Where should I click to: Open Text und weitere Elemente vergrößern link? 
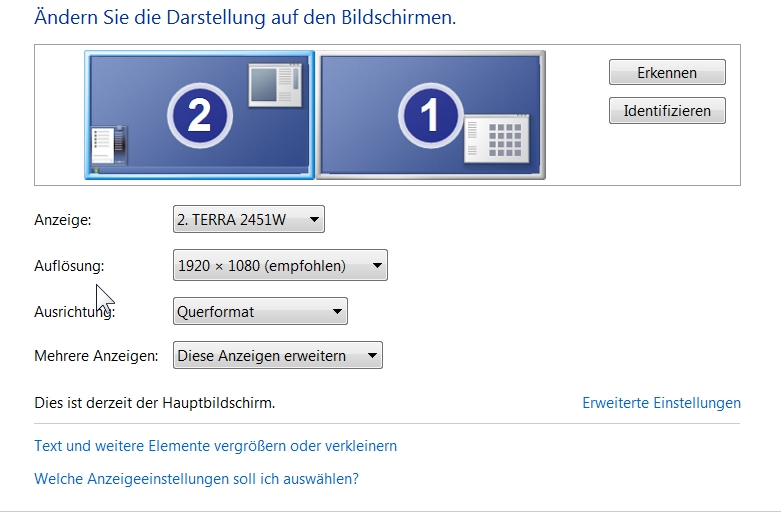point(215,445)
